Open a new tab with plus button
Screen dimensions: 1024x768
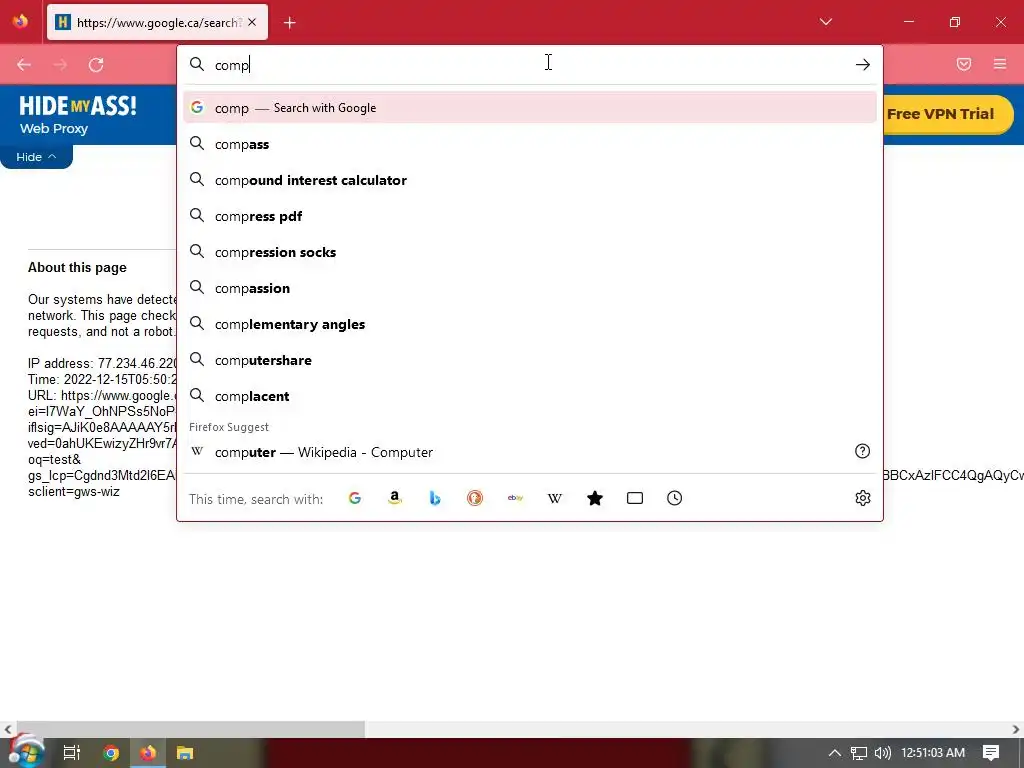[290, 23]
